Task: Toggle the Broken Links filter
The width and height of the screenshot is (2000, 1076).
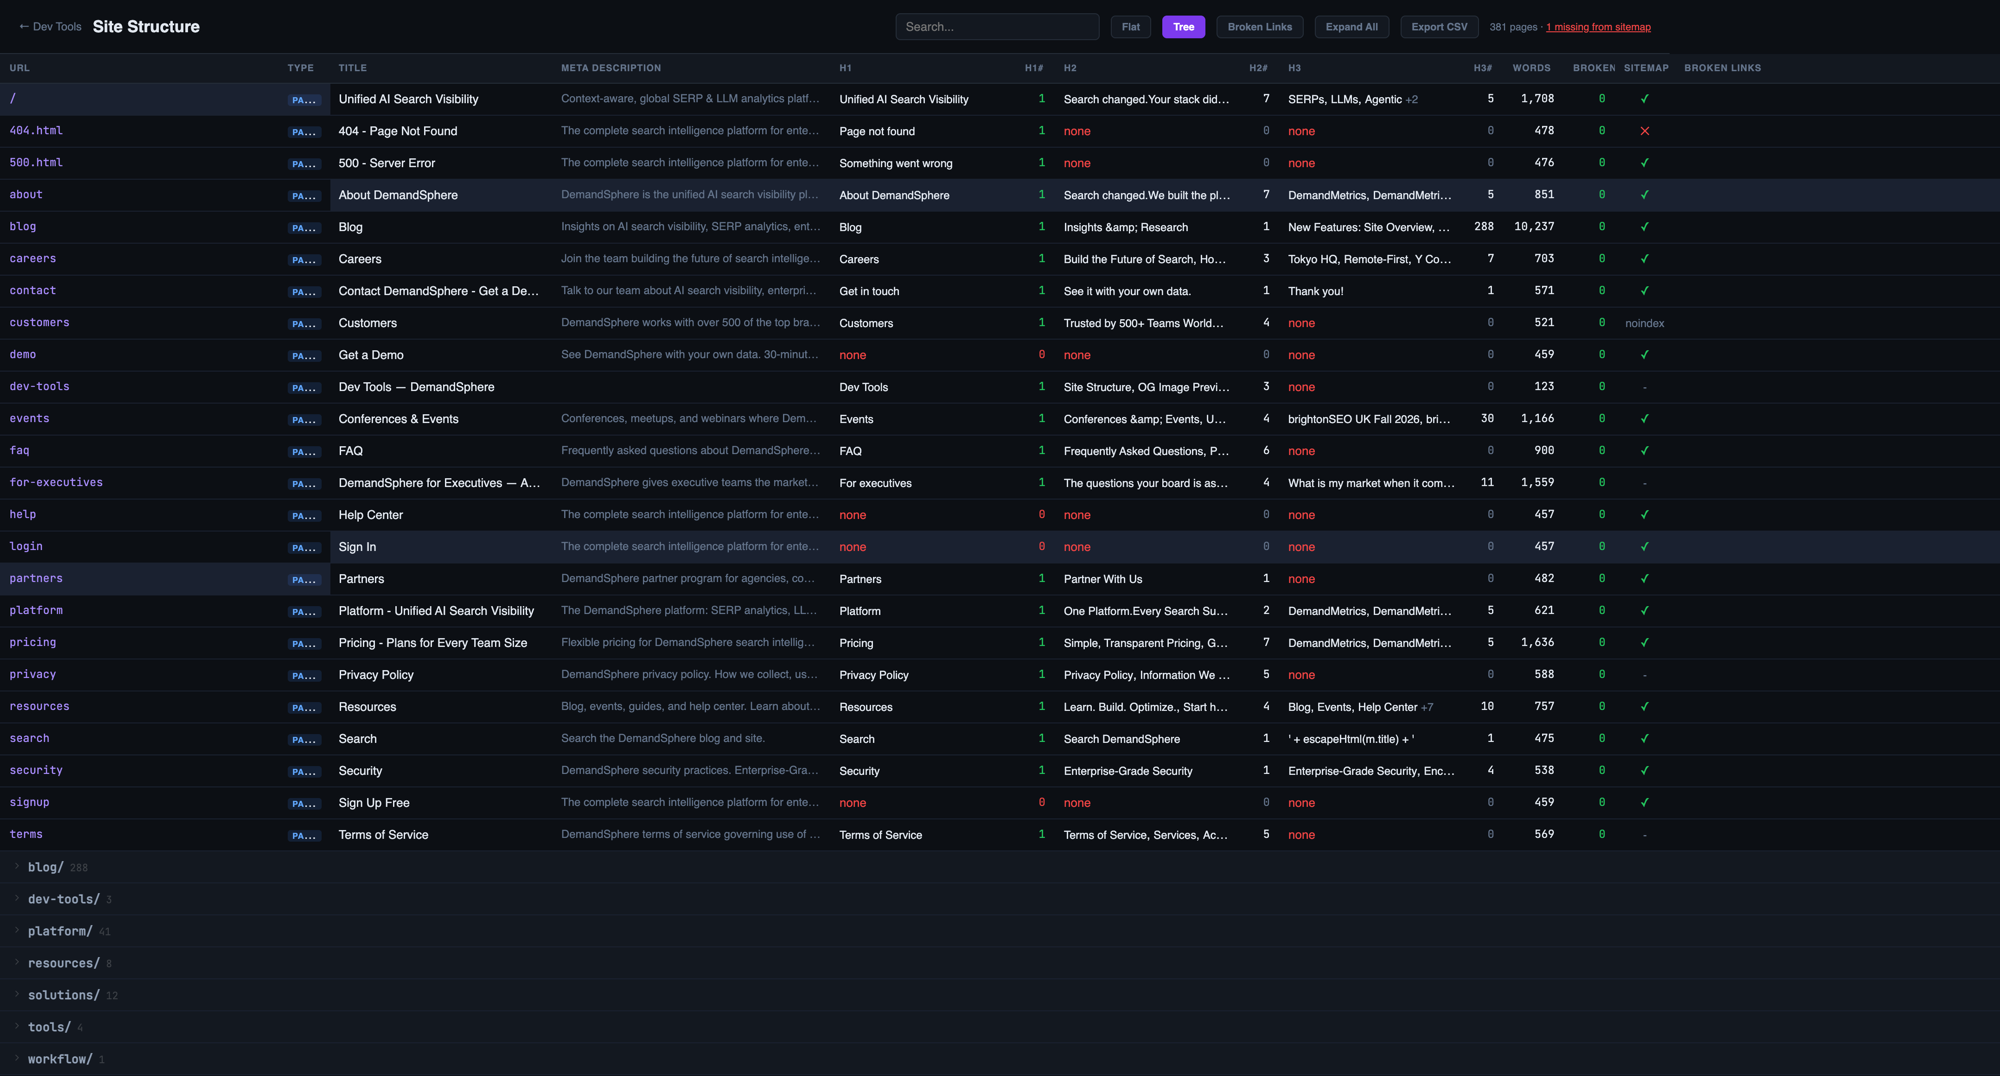Action: [x=1259, y=27]
